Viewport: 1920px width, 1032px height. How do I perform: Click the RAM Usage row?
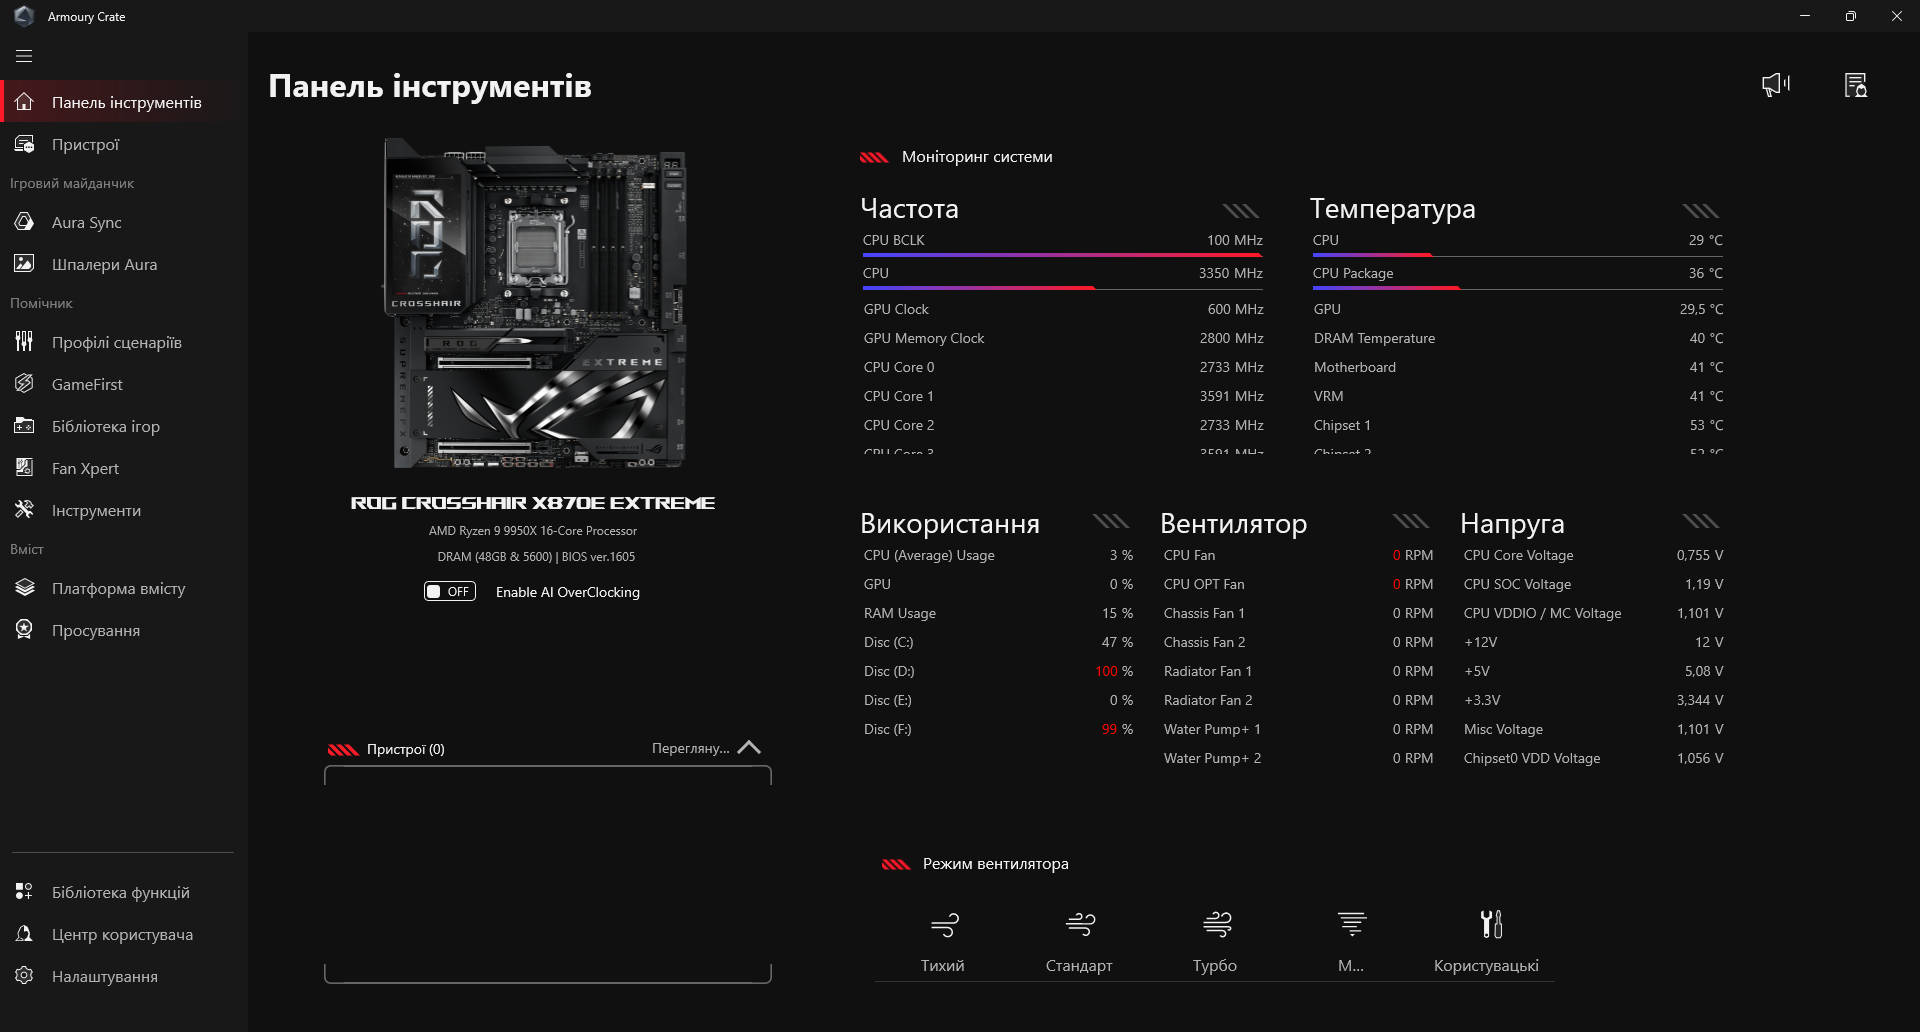pyautogui.click(x=998, y=613)
